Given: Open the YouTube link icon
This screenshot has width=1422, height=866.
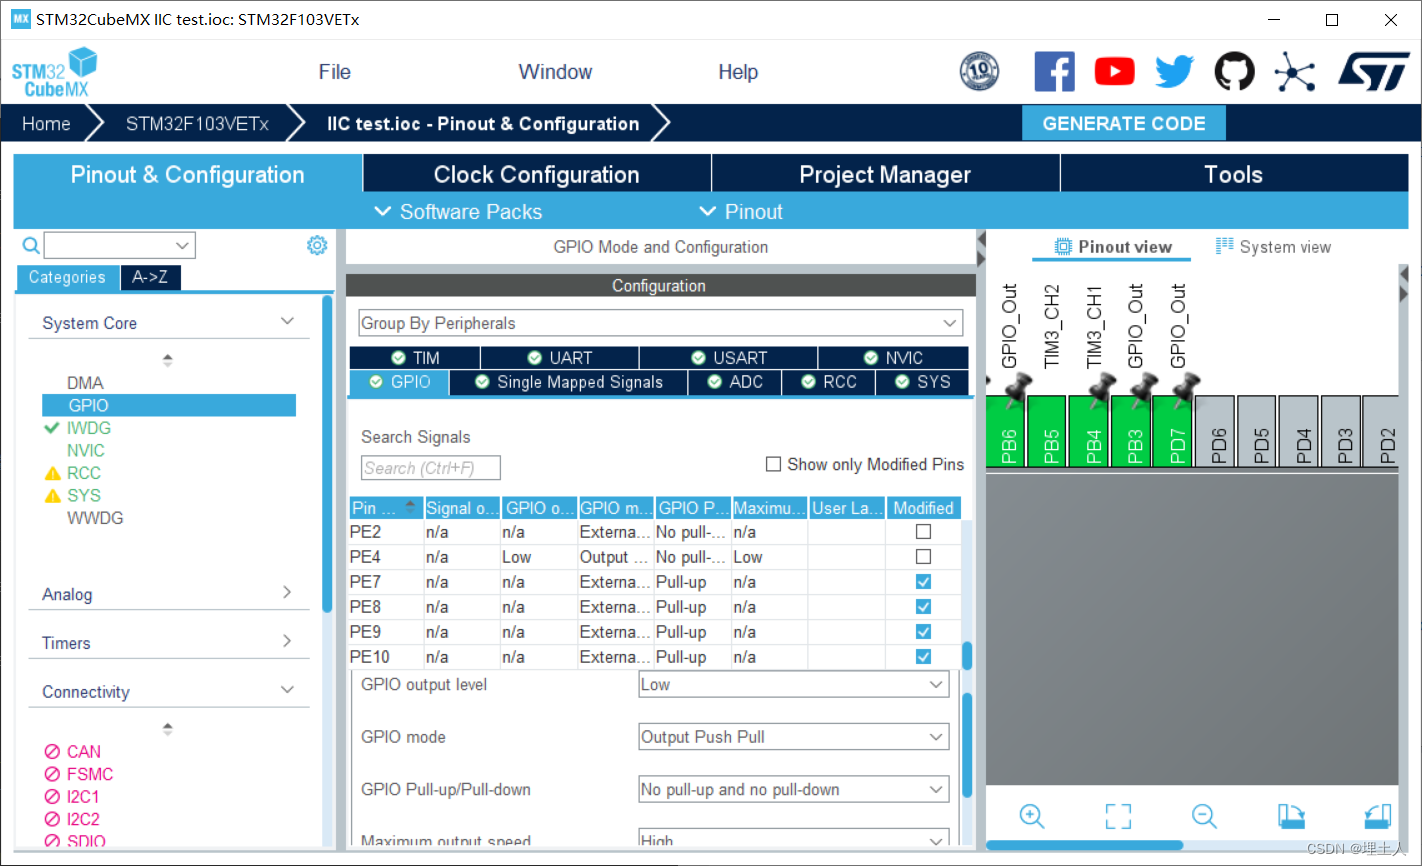Looking at the screenshot, I should tap(1114, 72).
